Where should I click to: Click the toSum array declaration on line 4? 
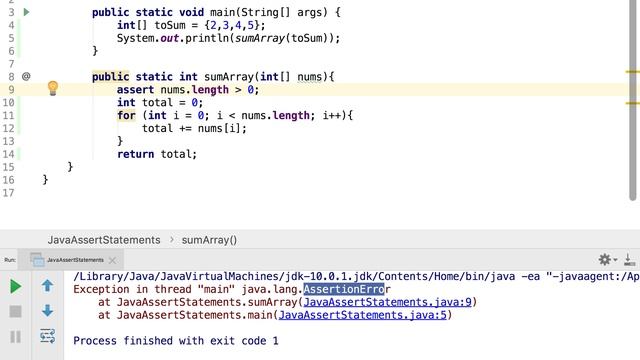(191, 25)
